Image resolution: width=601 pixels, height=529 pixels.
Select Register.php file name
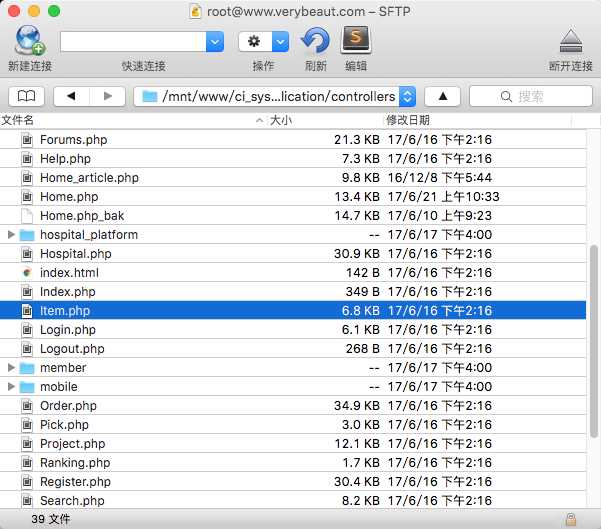[x=75, y=481]
